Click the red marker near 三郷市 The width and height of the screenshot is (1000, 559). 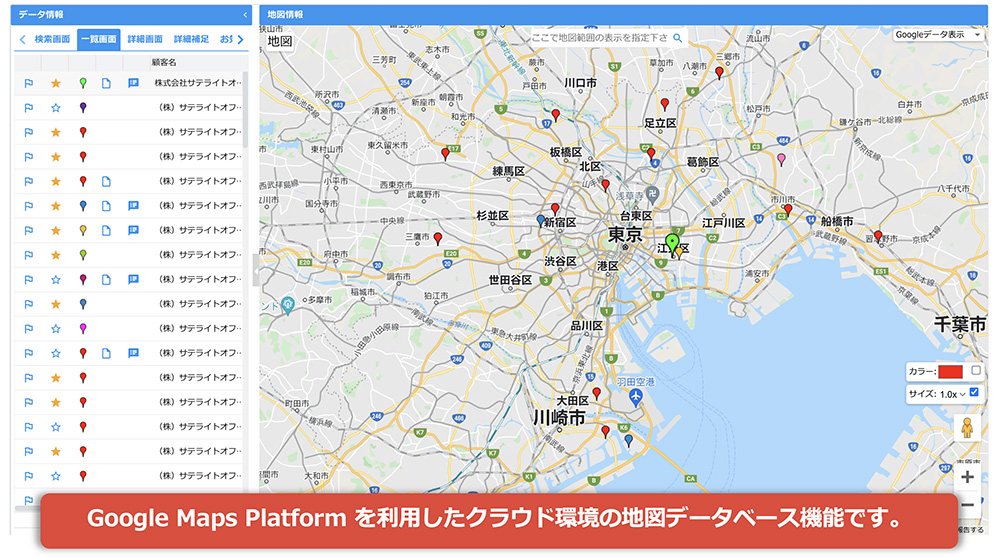[x=719, y=73]
